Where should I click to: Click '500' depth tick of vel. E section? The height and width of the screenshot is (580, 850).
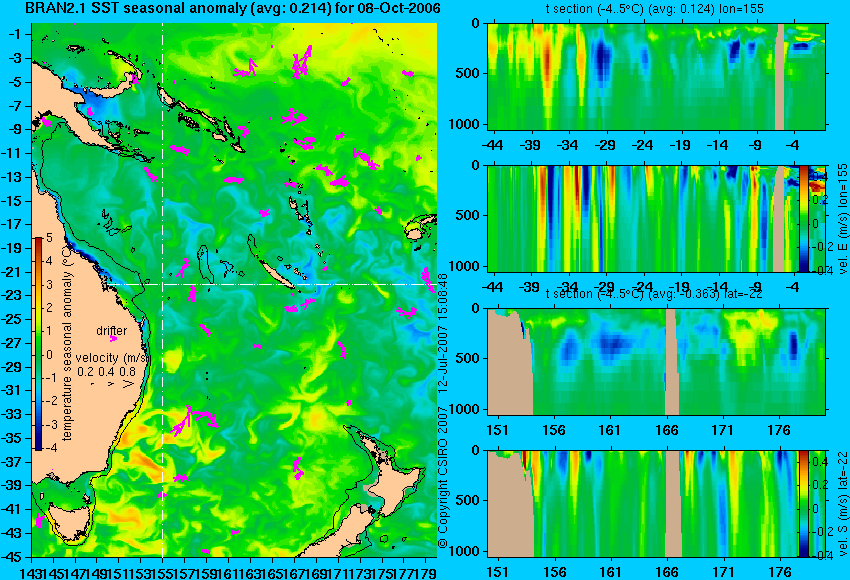coord(468,215)
